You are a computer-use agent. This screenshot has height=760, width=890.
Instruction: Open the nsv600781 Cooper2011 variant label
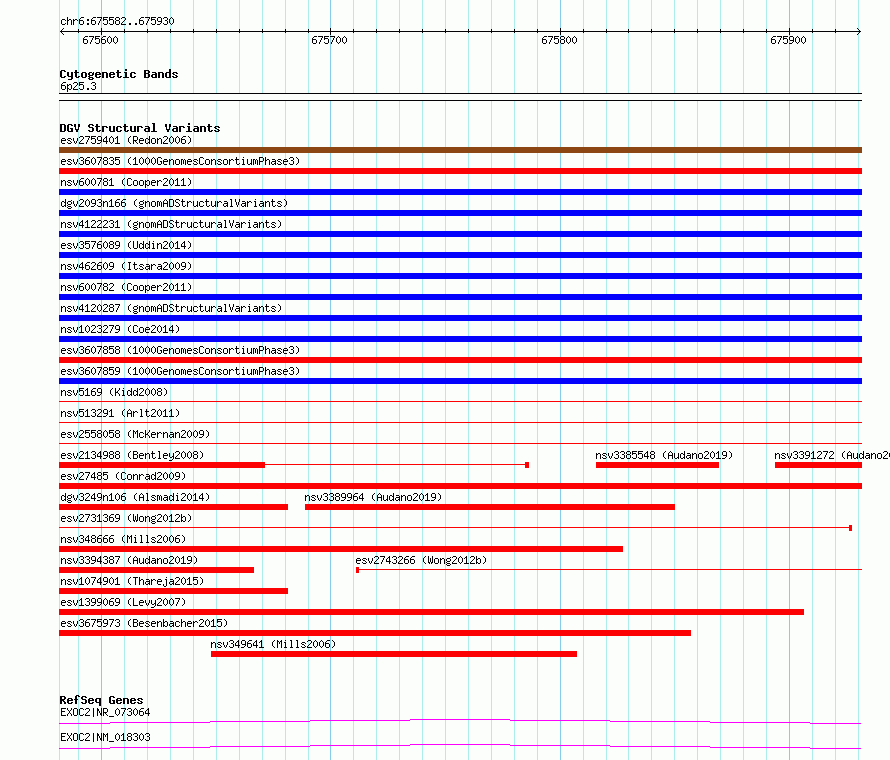point(126,182)
